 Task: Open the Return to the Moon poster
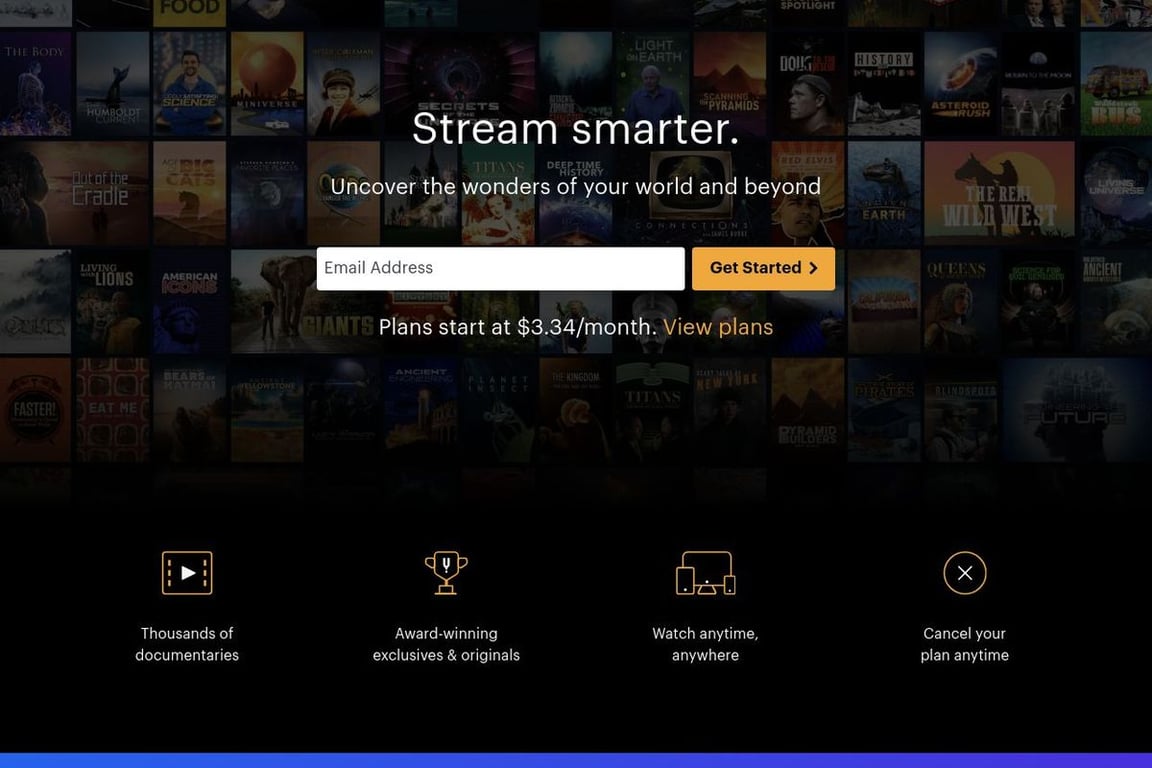coord(1038,84)
